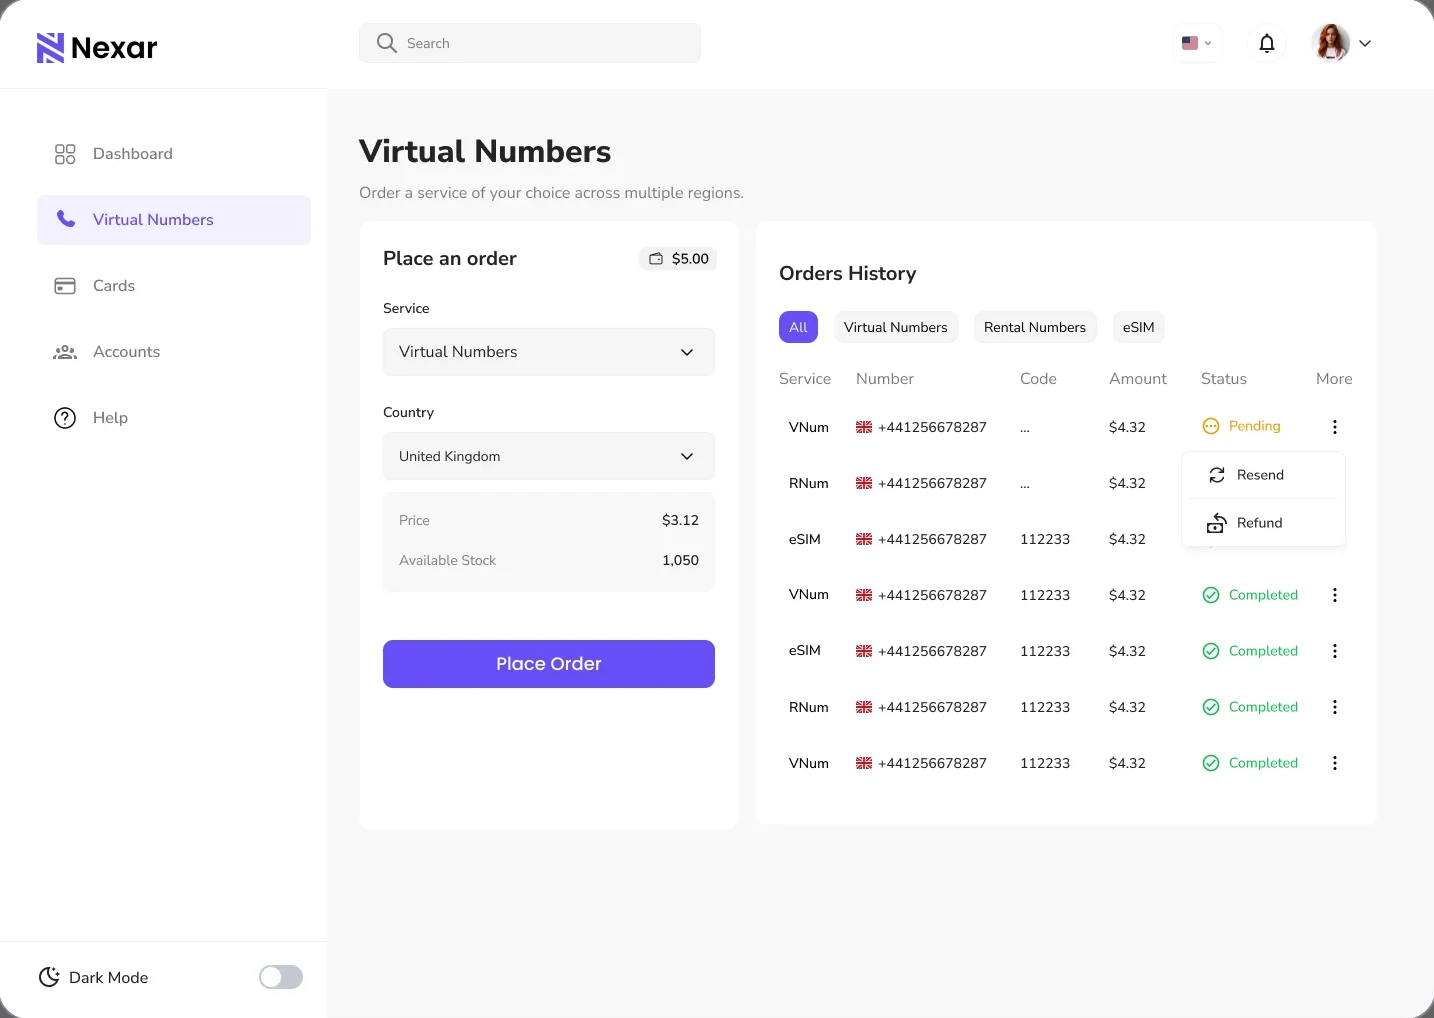Screen dimensions: 1434x1018
Task: Select the eSIM filter tab
Action: (x=1139, y=327)
